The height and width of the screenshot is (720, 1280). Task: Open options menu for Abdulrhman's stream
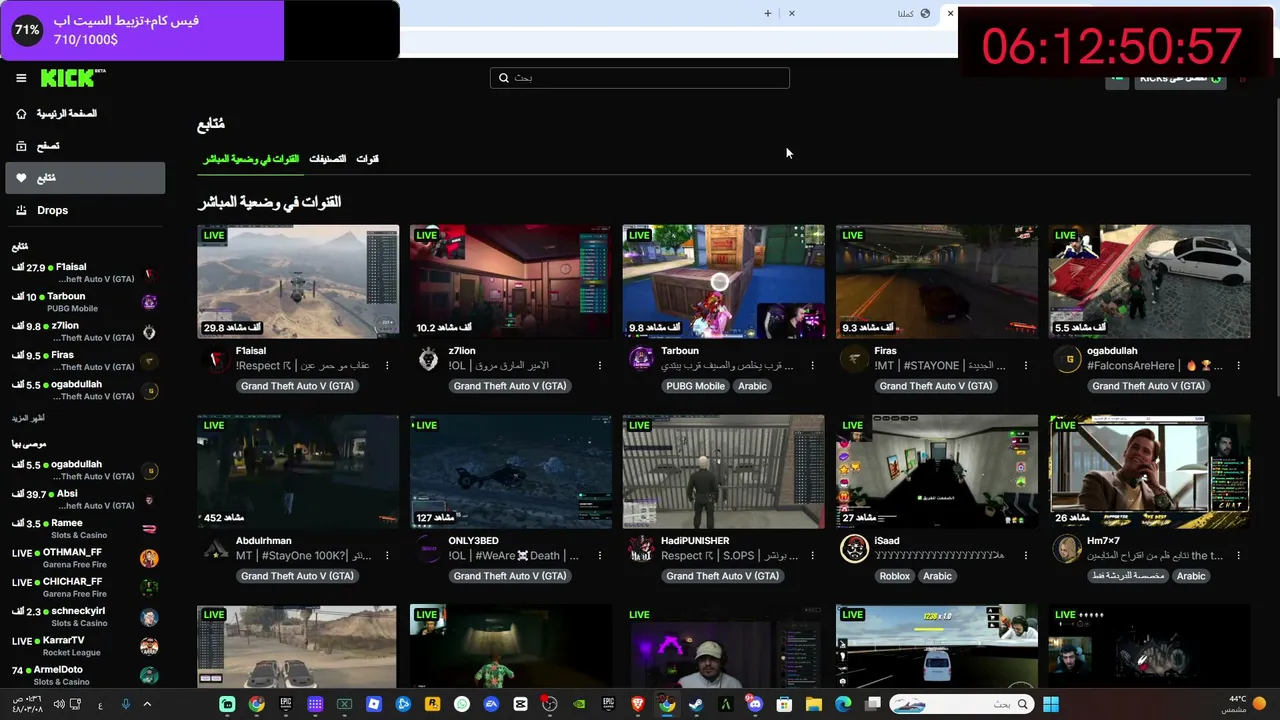coord(387,556)
